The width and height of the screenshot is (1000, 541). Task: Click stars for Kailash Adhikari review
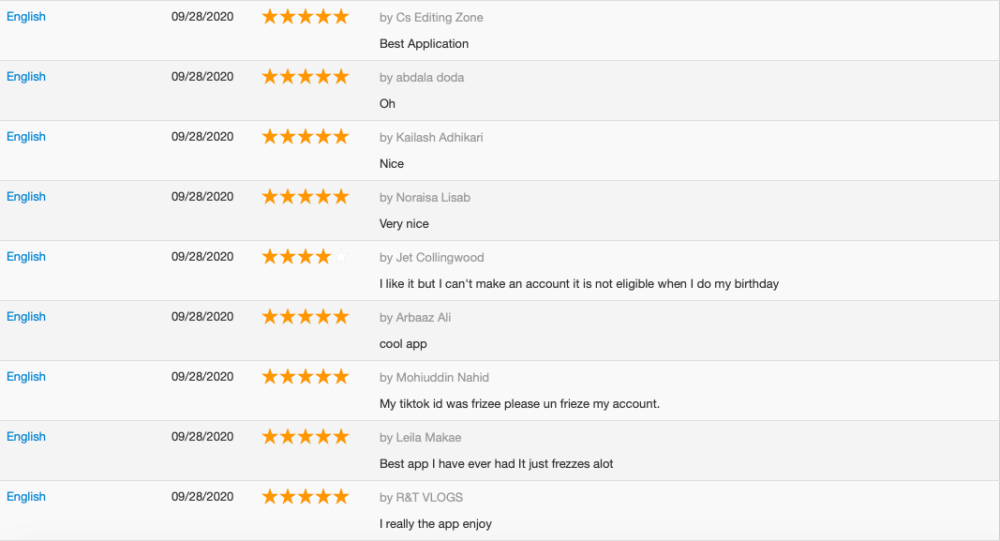305,137
